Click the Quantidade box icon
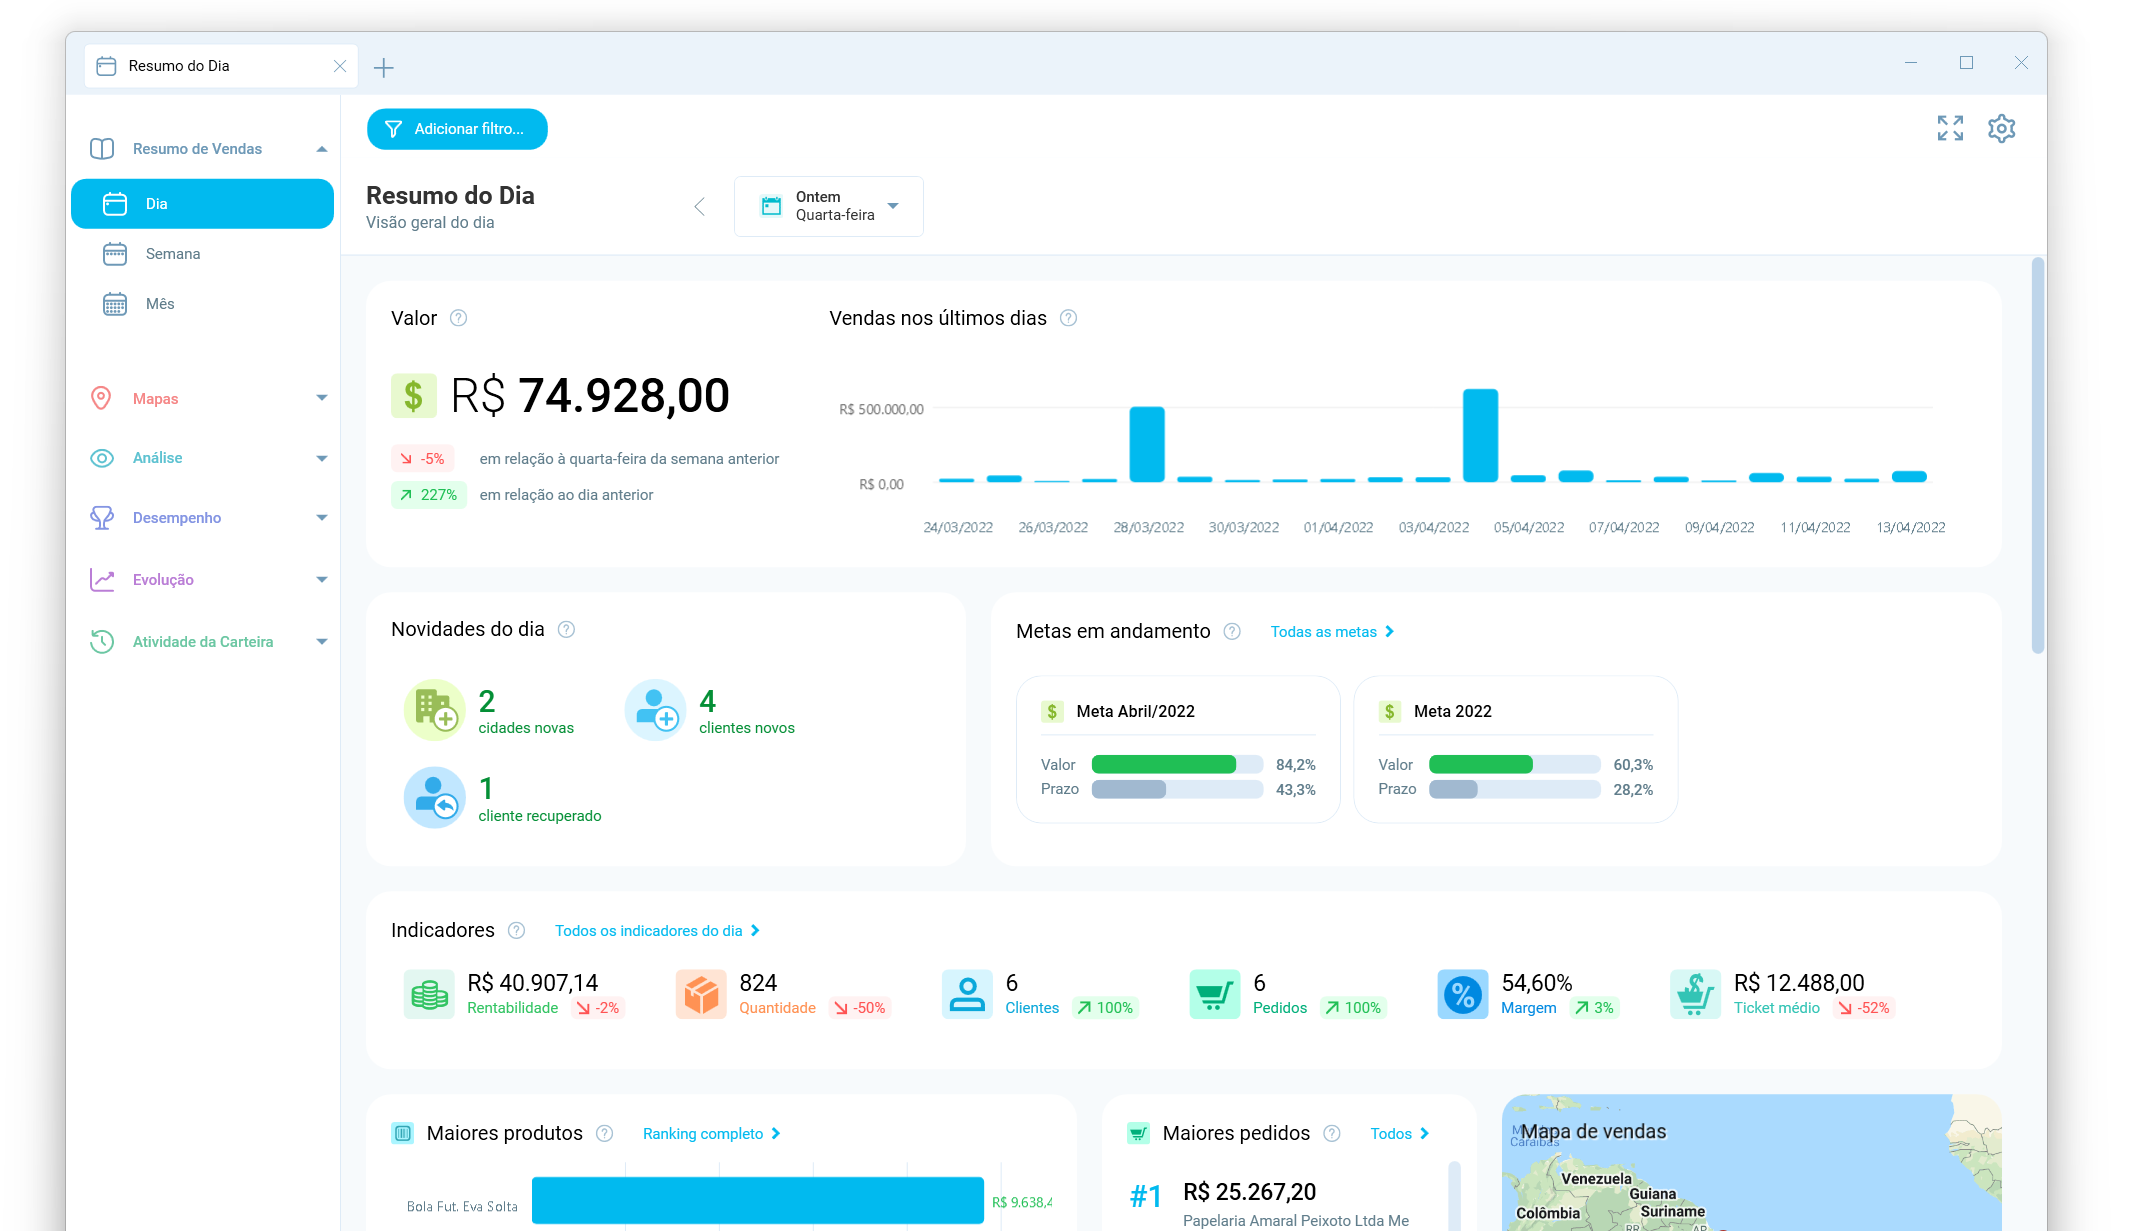This screenshot has height=1231, width=2130. click(701, 994)
